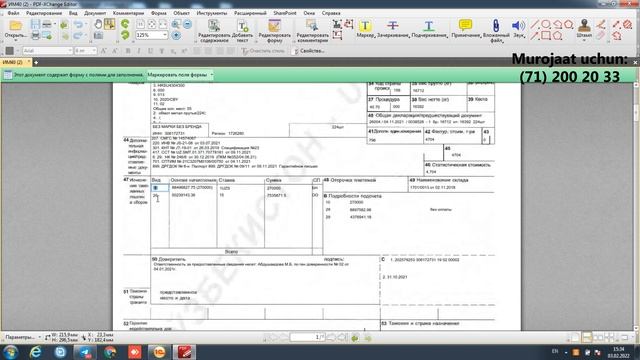Click the Snapshot camera tool

tap(98, 36)
